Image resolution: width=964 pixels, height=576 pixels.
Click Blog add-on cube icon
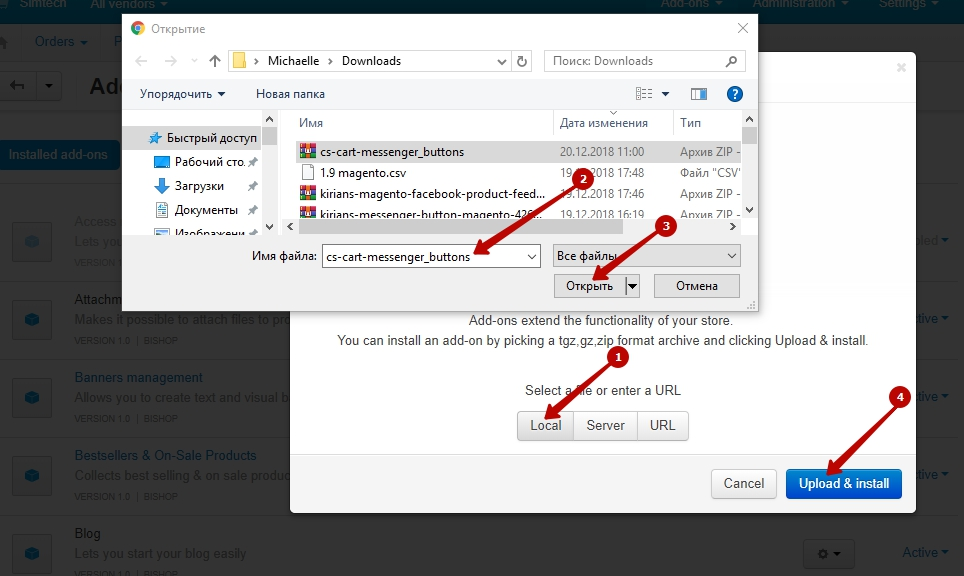coord(32,553)
